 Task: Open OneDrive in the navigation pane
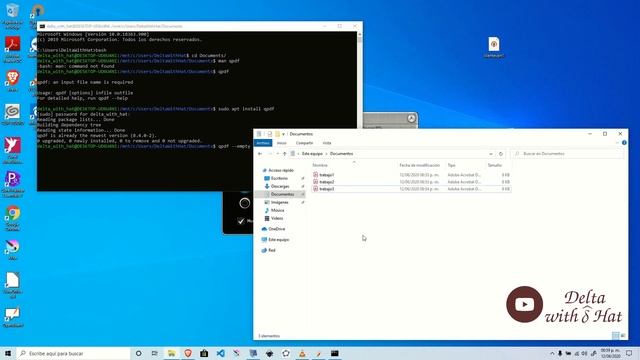277,229
